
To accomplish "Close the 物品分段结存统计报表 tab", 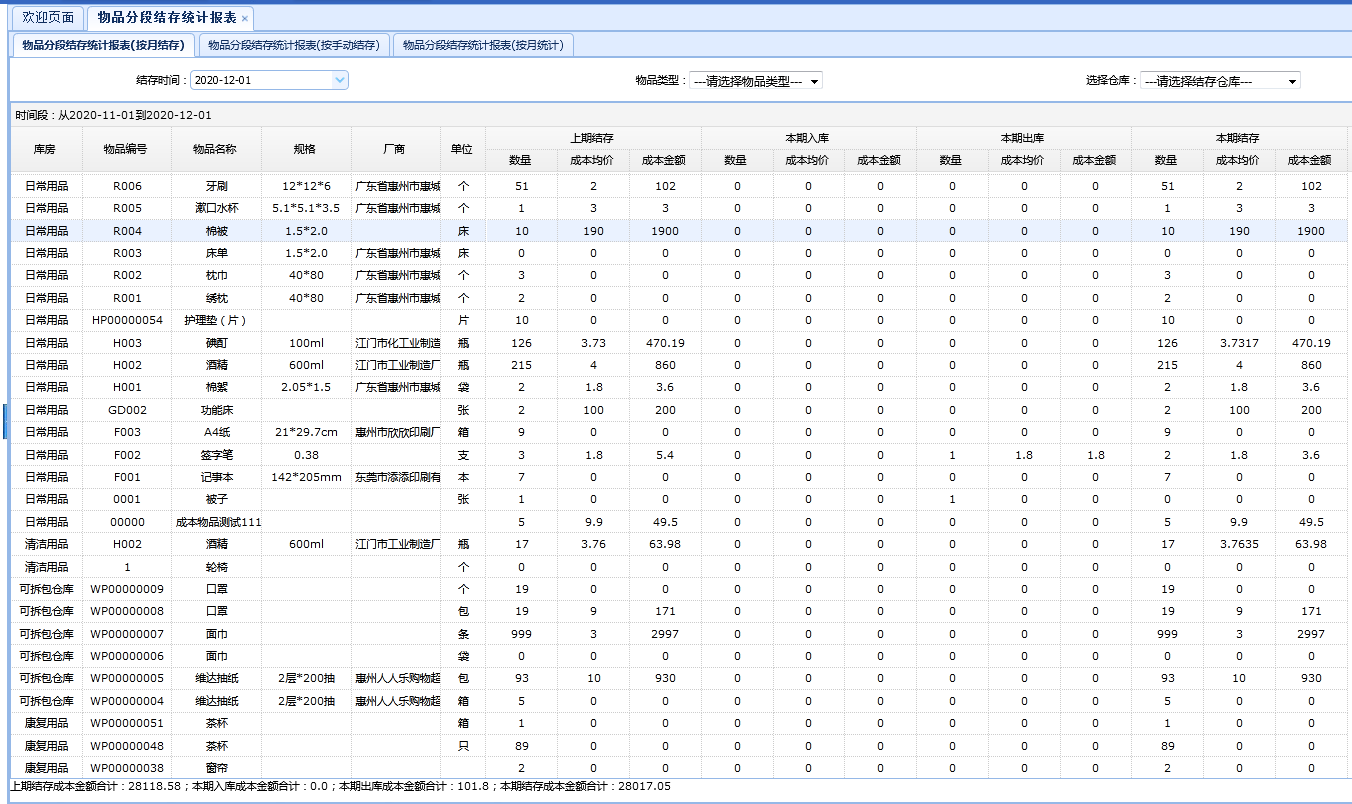I will 245,18.
